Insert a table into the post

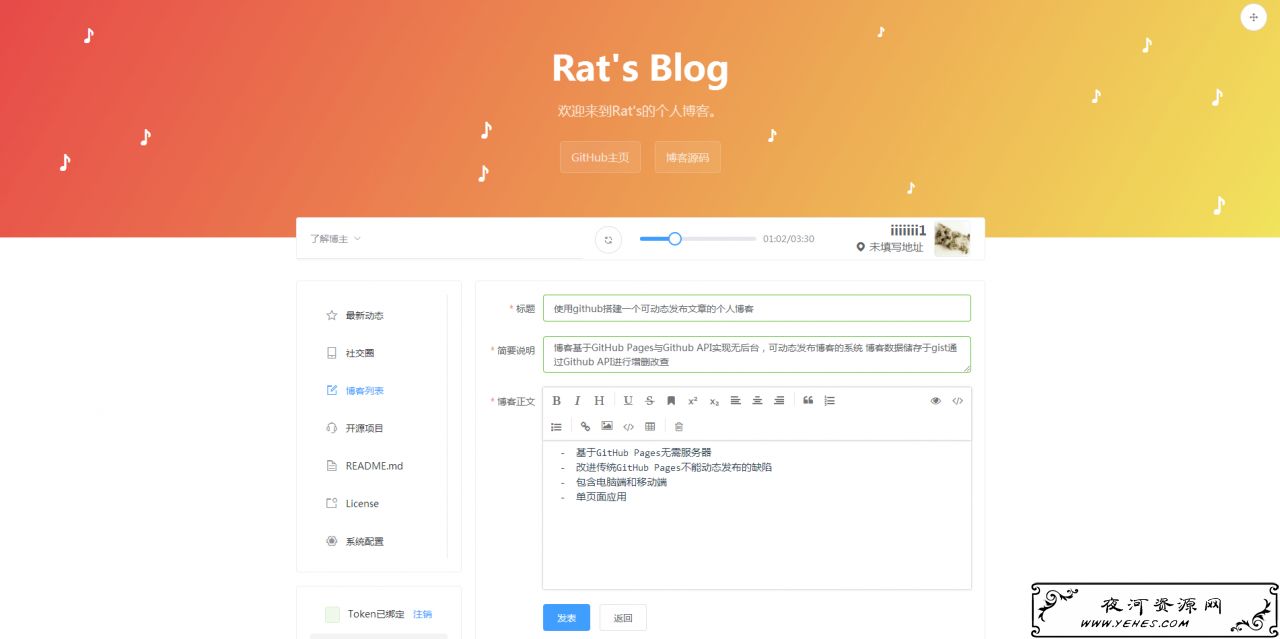650,427
